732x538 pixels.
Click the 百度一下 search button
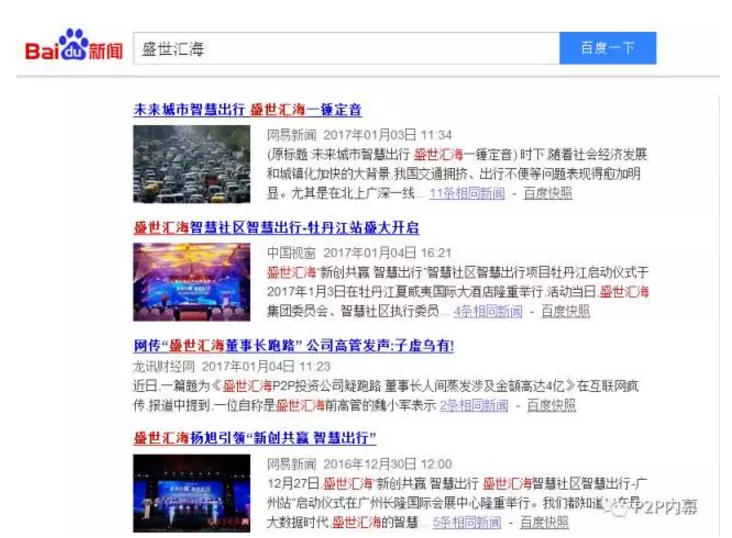pyautogui.click(x=608, y=48)
